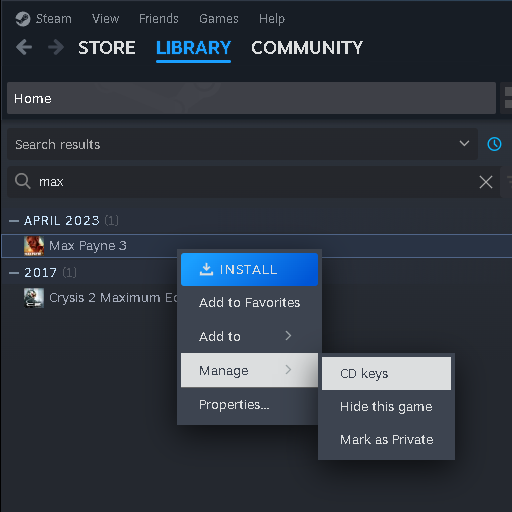The width and height of the screenshot is (512, 512).
Task: Switch to the LIBRARY tab
Action: [x=193, y=47]
